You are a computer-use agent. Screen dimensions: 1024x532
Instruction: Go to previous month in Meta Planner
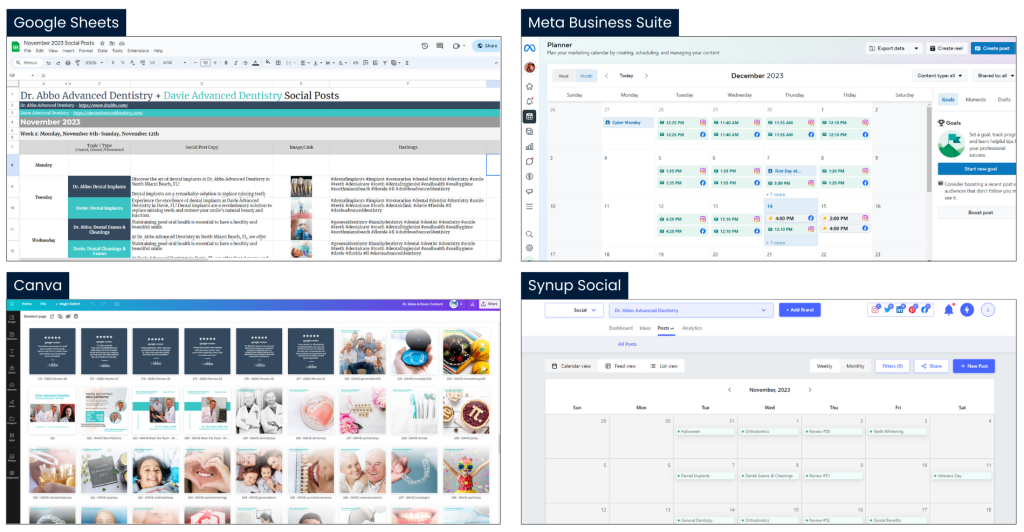[x=607, y=76]
